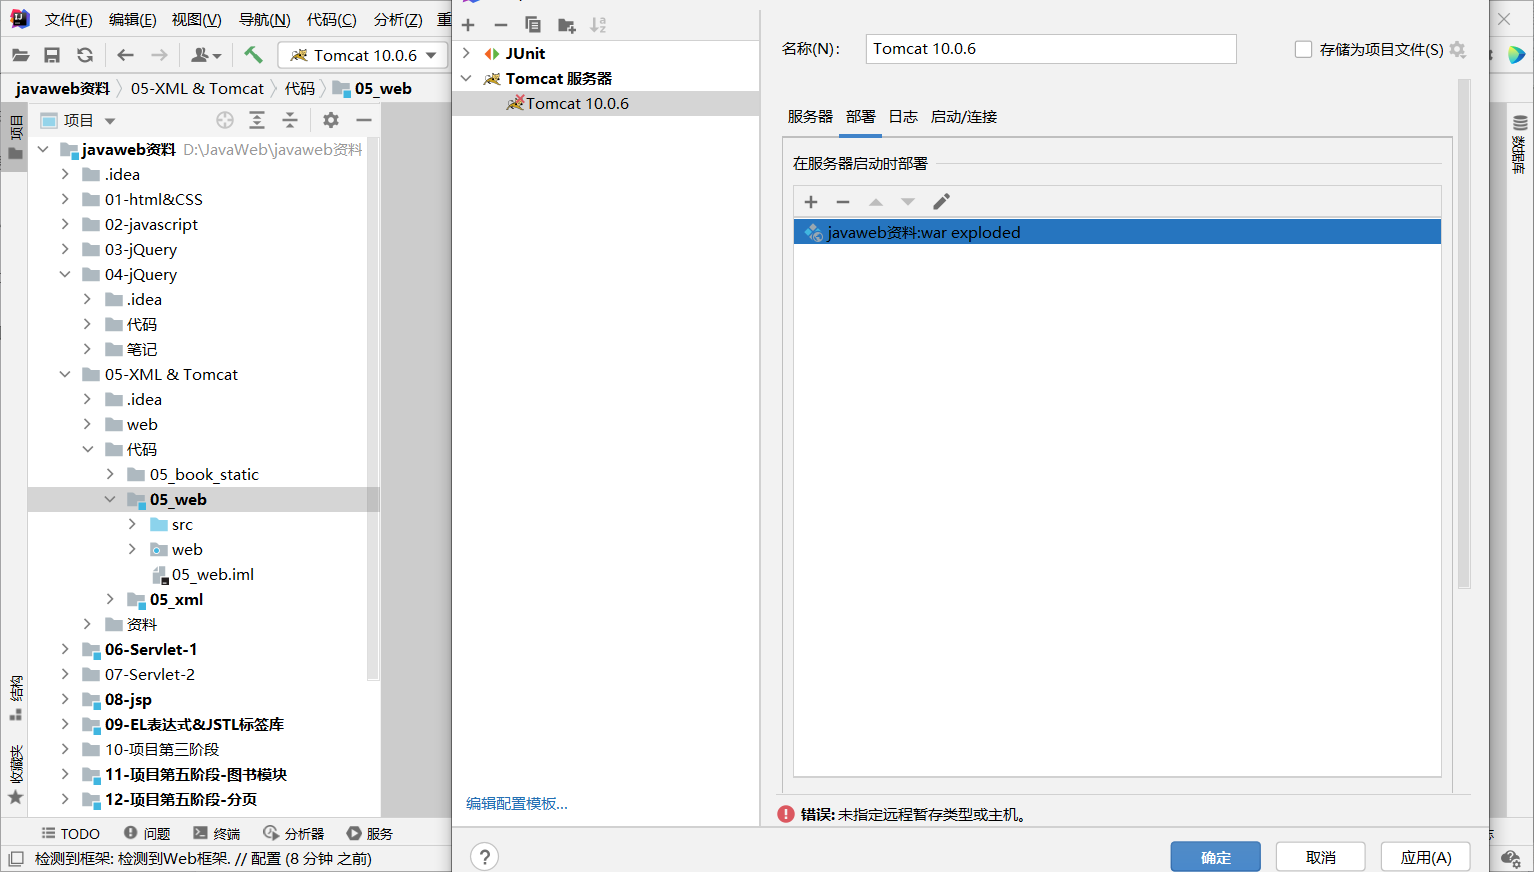Collapse 05_web module node
The width and height of the screenshot is (1534, 872).
pos(110,499)
